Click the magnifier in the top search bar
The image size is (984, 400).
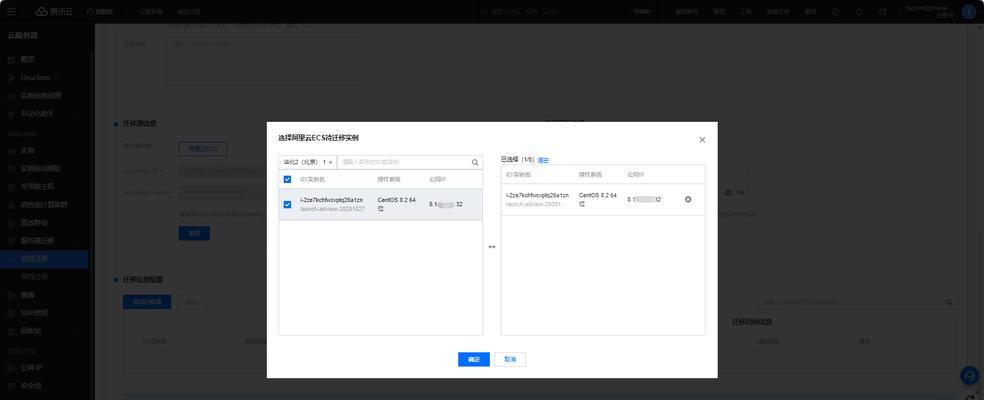(484, 11)
